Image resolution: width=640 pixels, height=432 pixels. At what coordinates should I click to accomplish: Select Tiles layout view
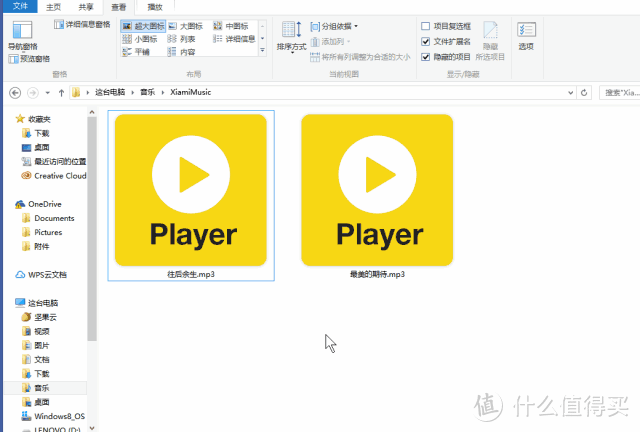tap(136, 52)
